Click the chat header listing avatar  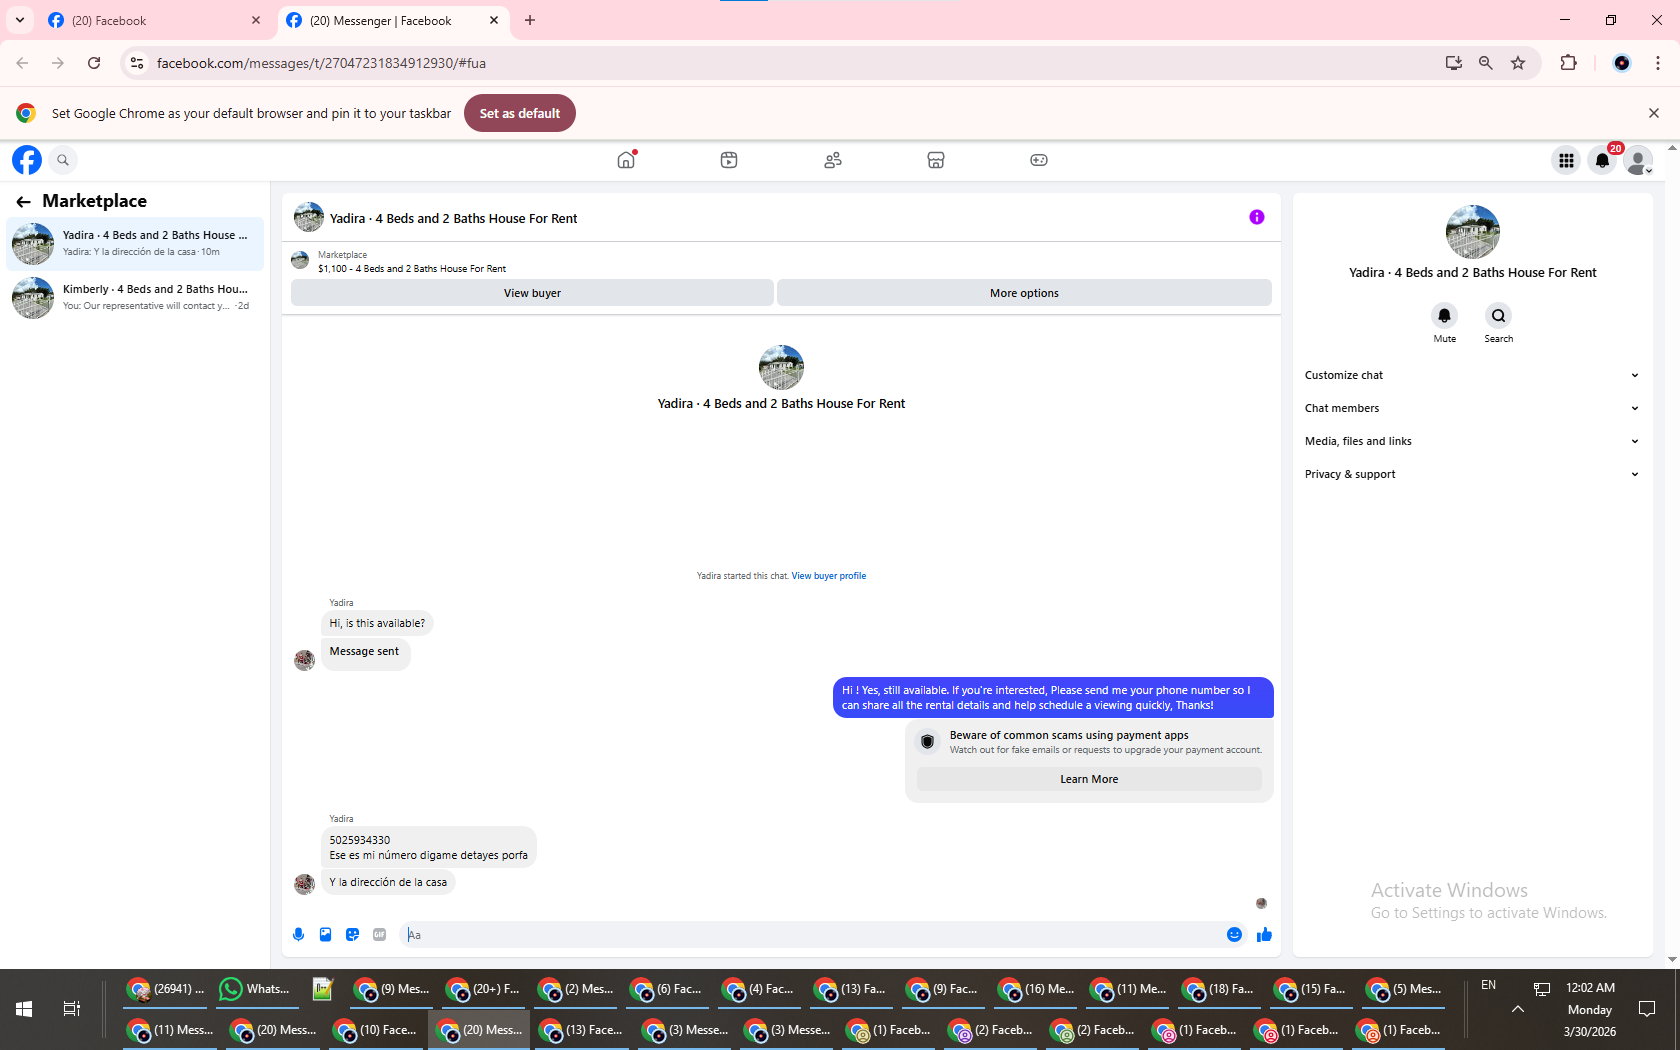(309, 218)
